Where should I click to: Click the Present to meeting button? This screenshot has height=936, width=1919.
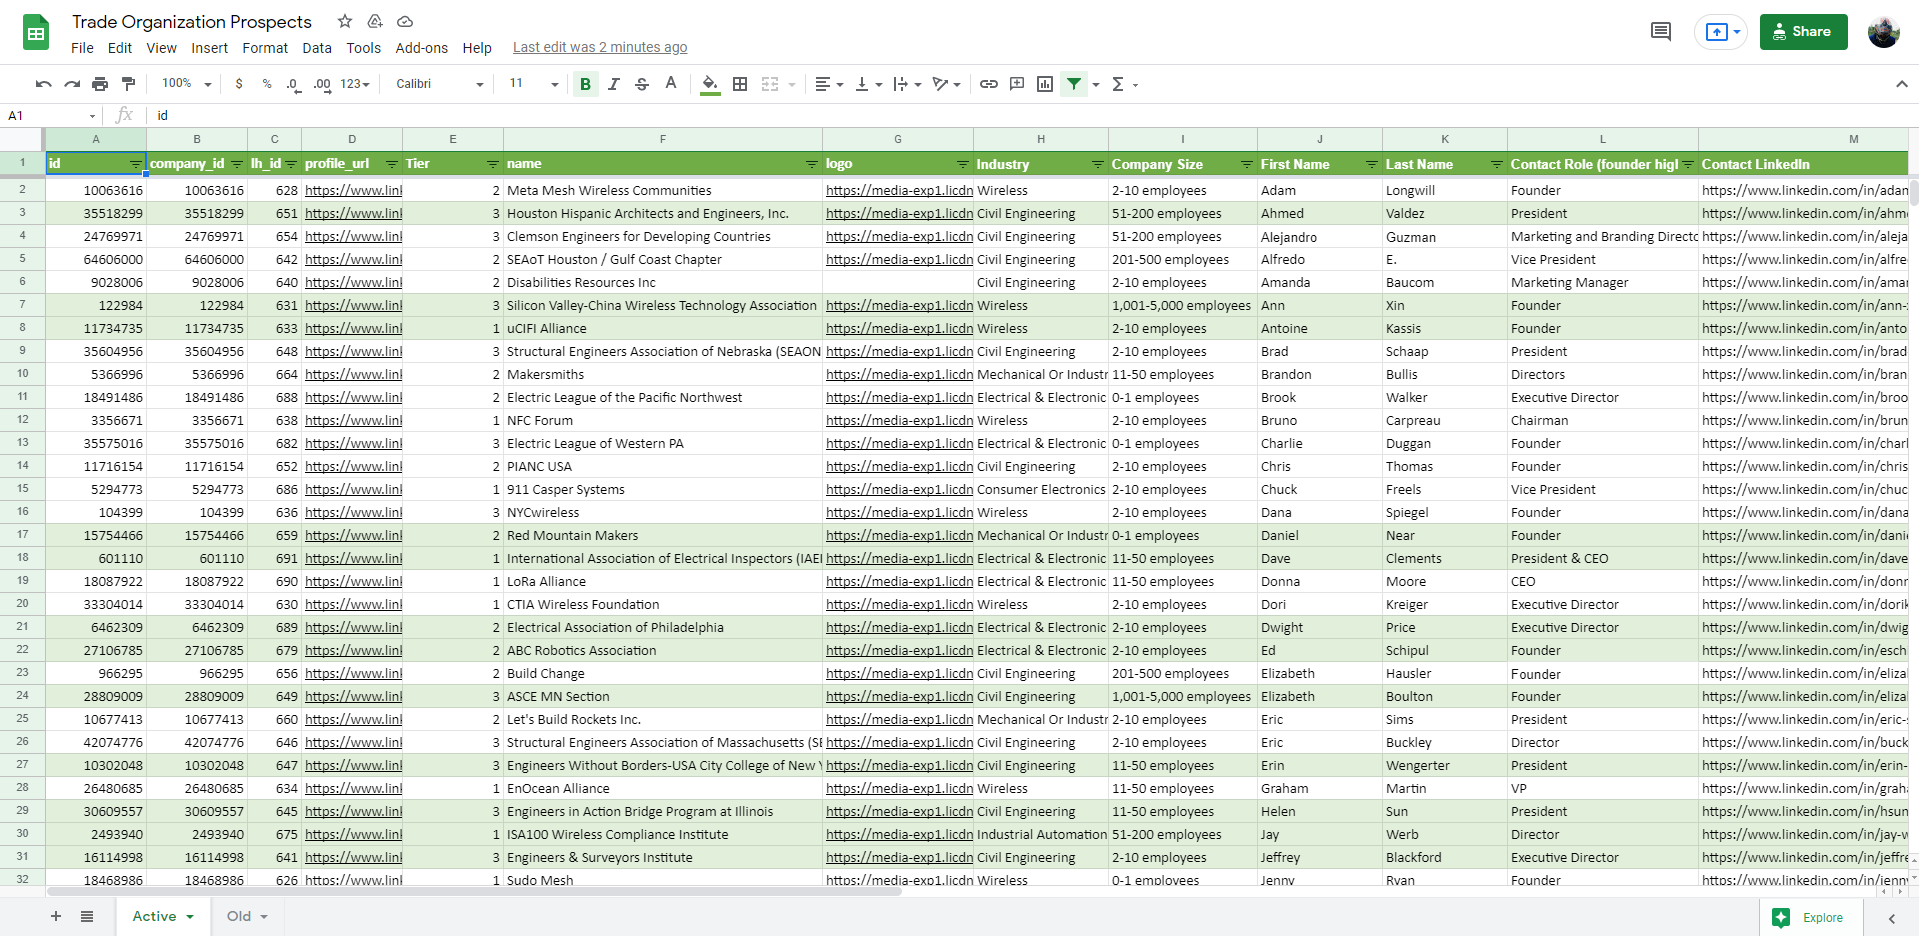tap(1720, 32)
